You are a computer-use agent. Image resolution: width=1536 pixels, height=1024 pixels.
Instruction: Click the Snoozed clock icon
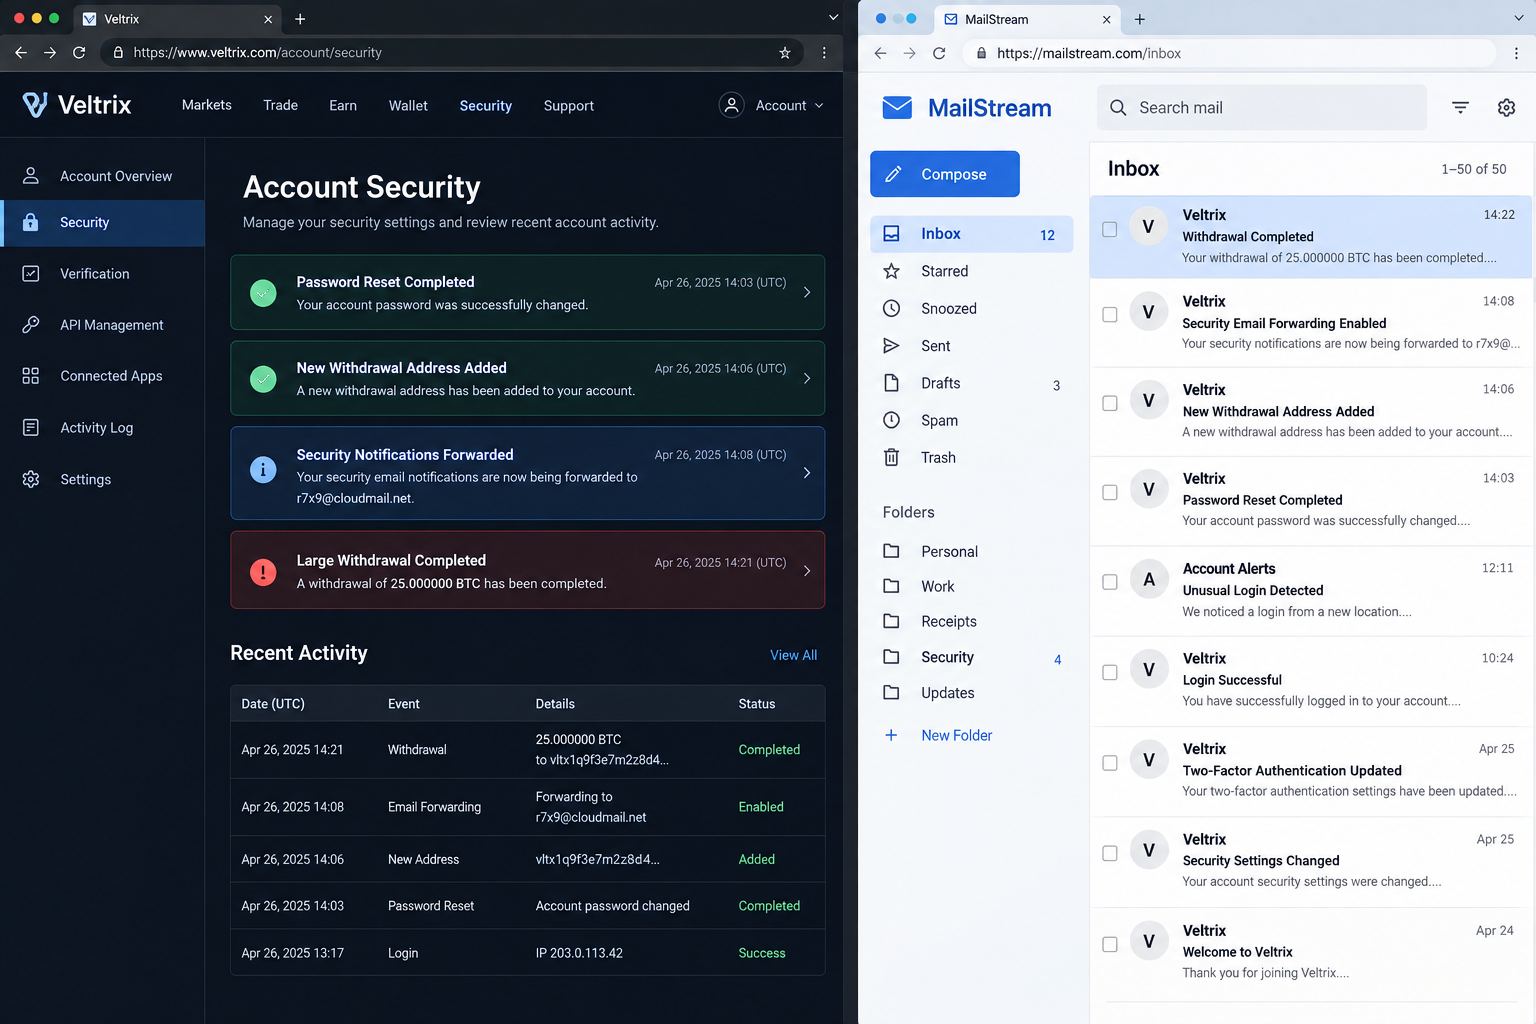click(891, 308)
